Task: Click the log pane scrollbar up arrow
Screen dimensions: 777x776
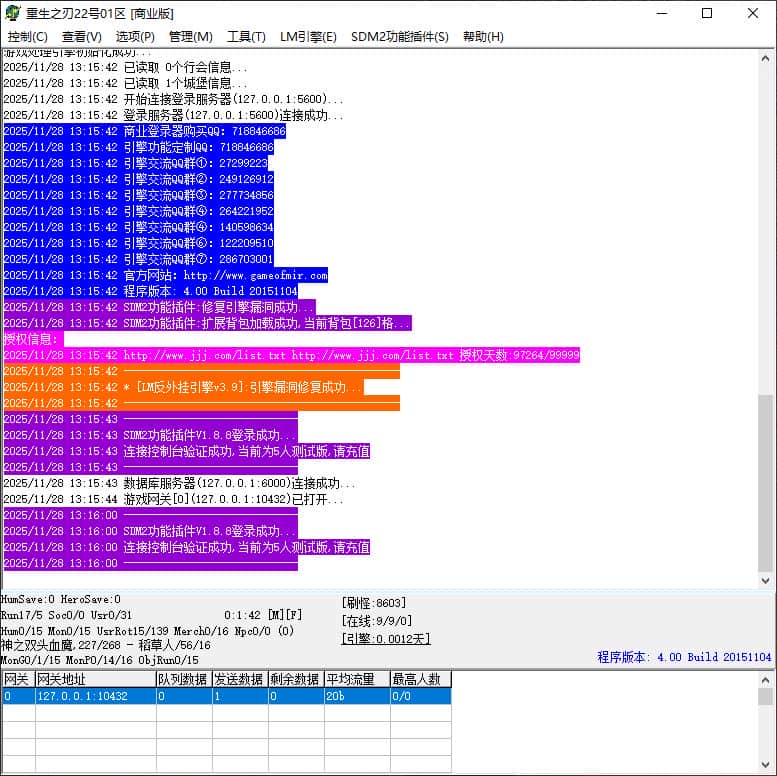Action: click(765, 58)
